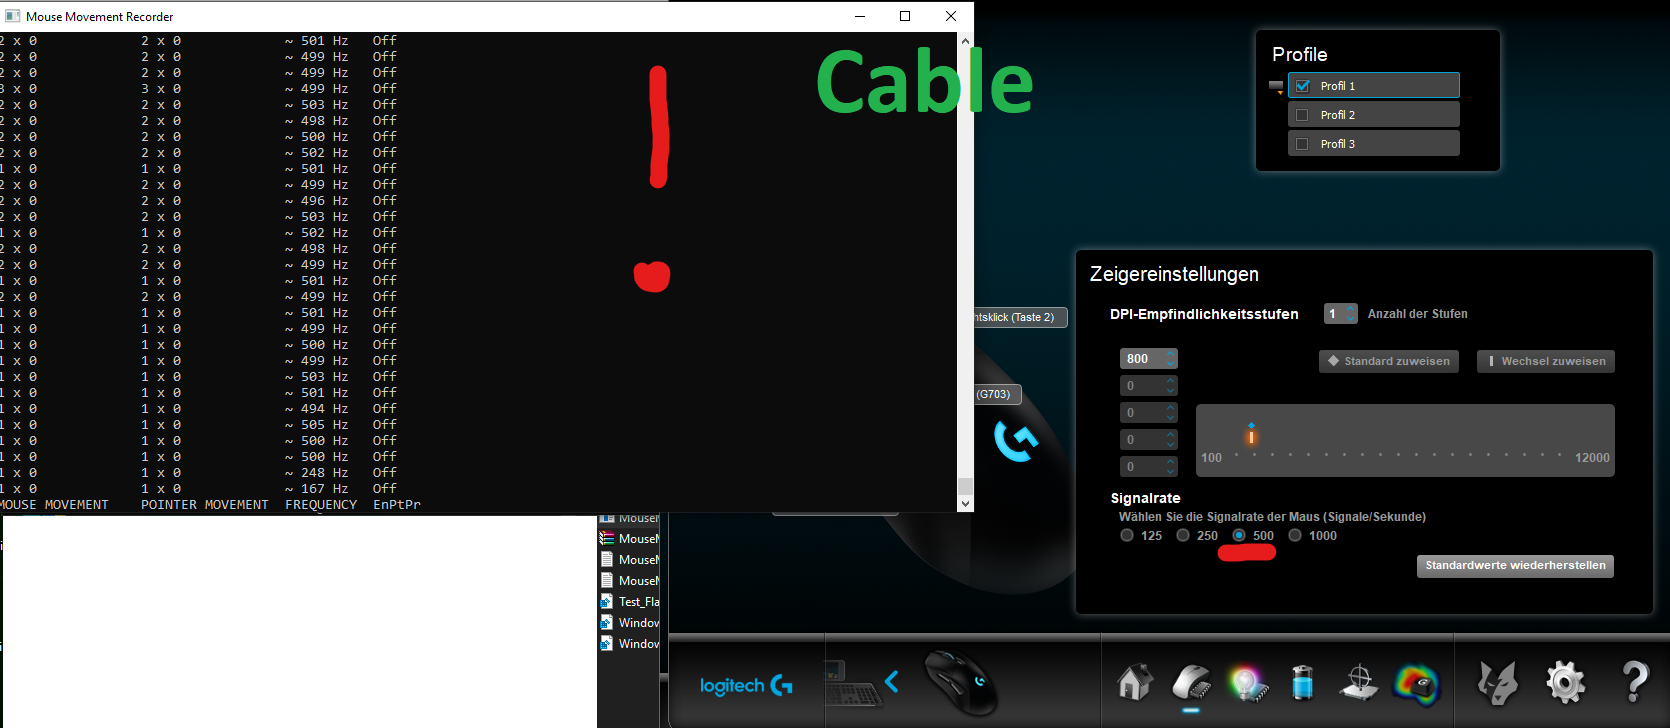The height and width of the screenshot is (728, 1670).
Task: Click the wolf-head Overwolf icon
Action: [x=1497, y=684]
